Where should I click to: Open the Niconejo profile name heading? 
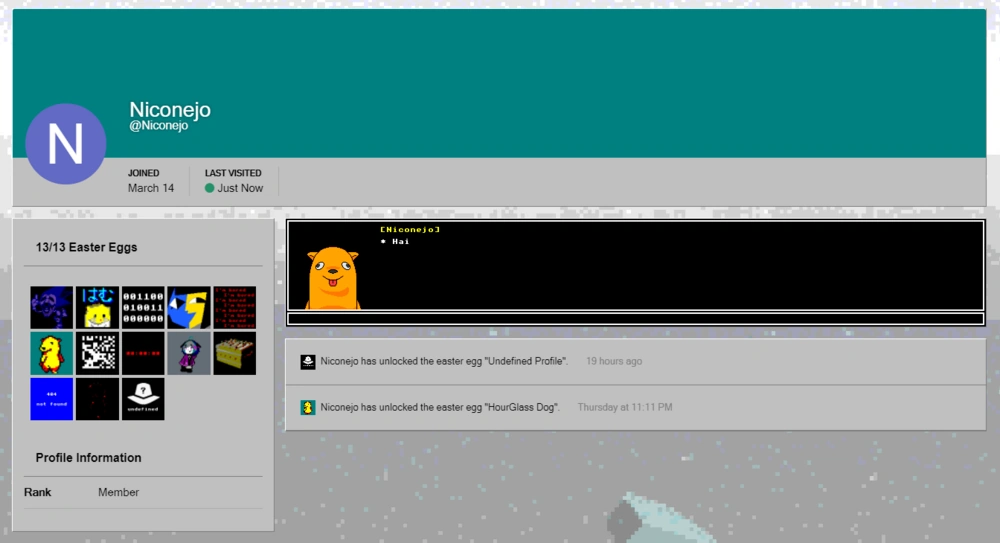point(170,110)
